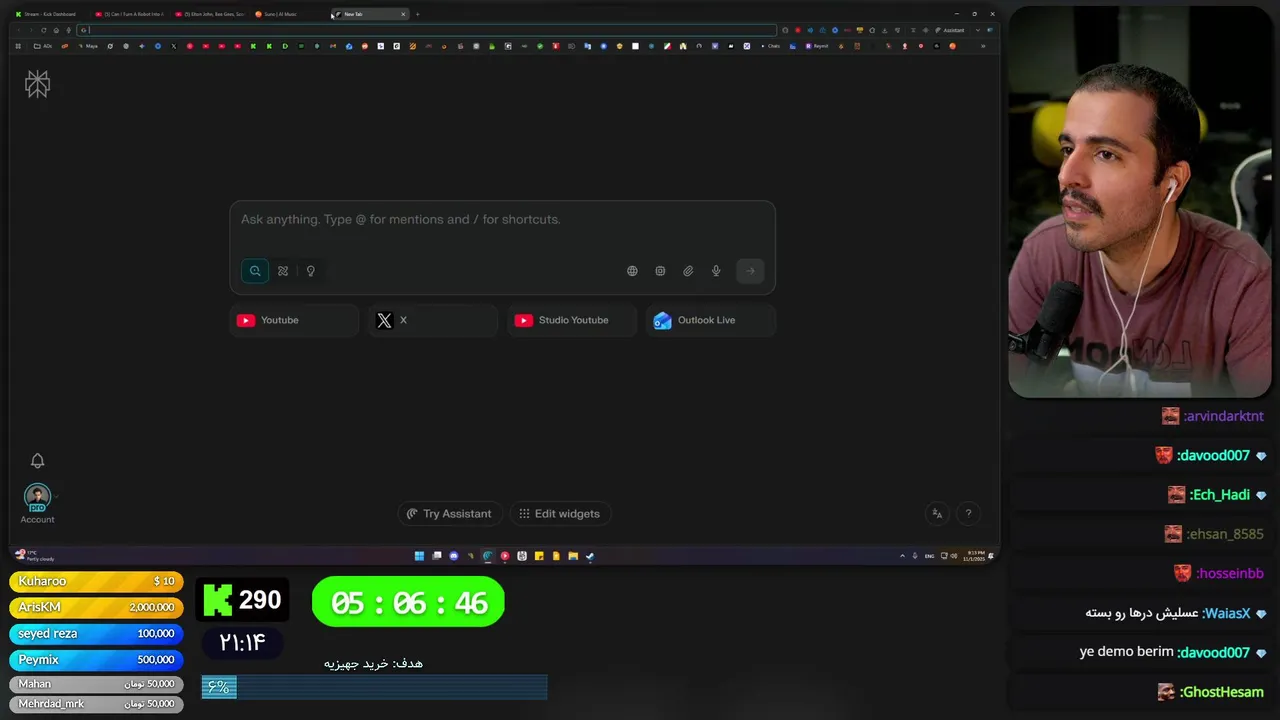
Task: Select the Labs lightbulb mode icon
Action: (310, 271)
